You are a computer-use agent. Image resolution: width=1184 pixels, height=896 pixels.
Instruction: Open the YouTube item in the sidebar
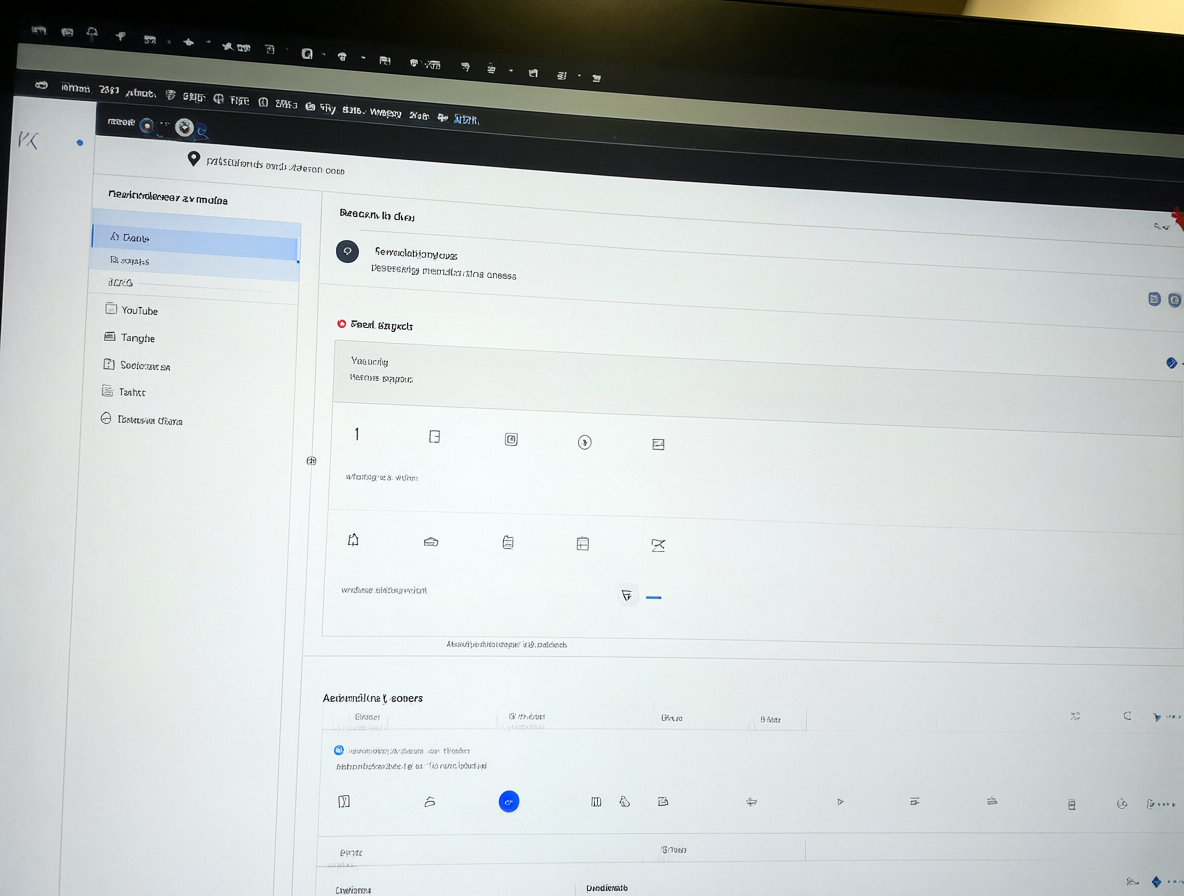point(131,309)
